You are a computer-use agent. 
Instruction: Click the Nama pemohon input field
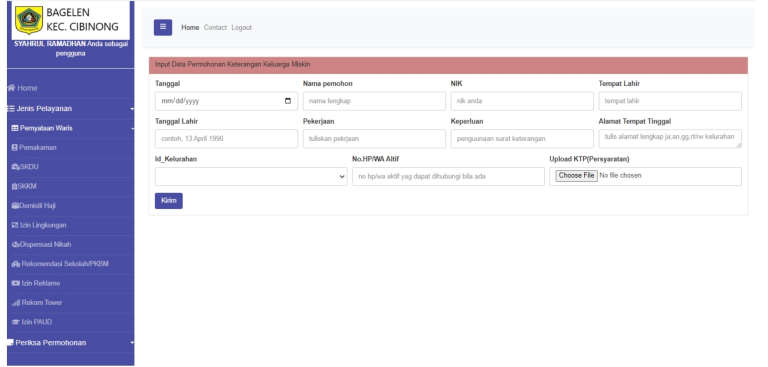click(x=374, y=101)
